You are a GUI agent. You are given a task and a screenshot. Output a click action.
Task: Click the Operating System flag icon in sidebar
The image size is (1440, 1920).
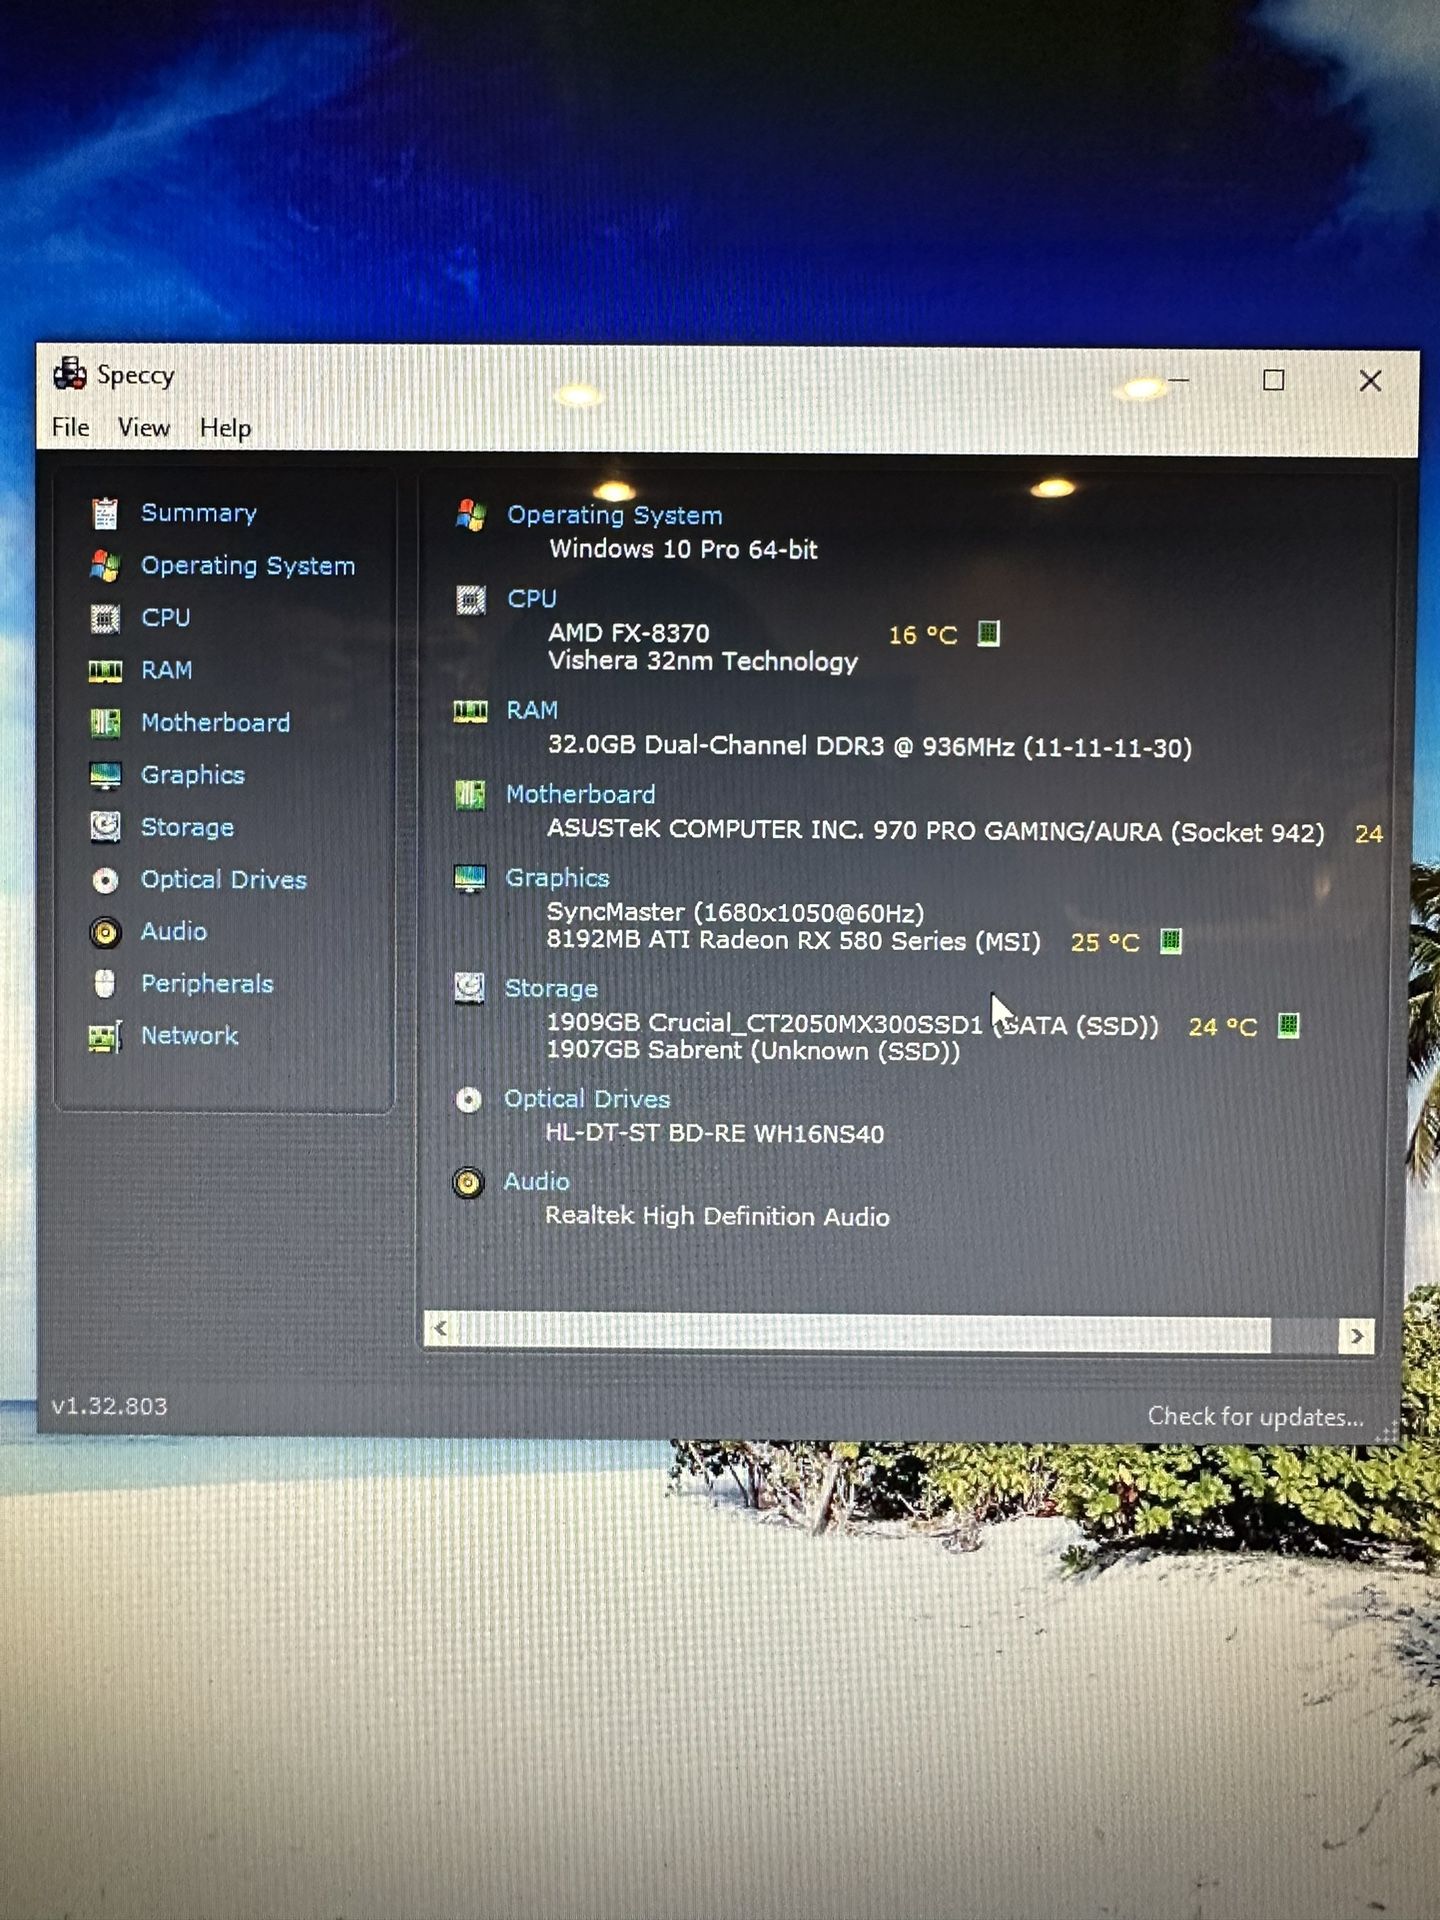[x=105, y=566]
